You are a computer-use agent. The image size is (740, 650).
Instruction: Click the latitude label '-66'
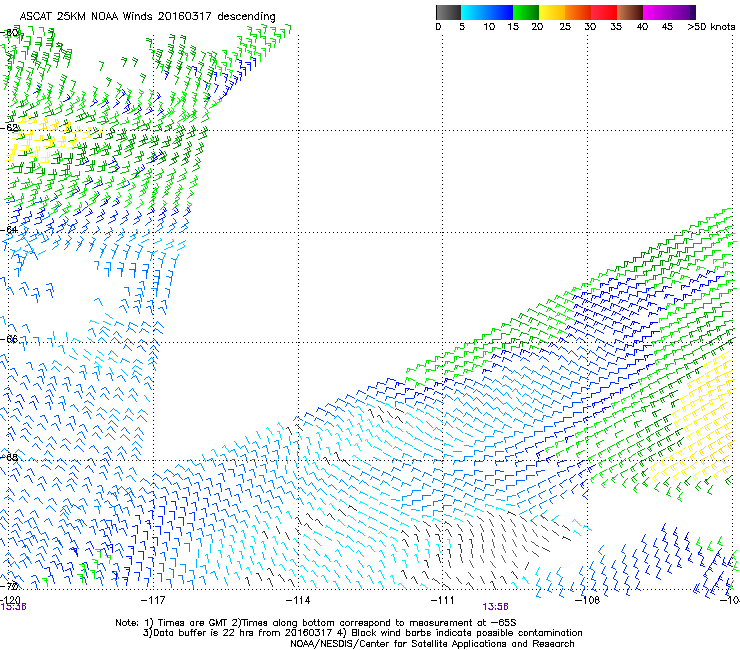pyautogui.click(x=10, y=339)
